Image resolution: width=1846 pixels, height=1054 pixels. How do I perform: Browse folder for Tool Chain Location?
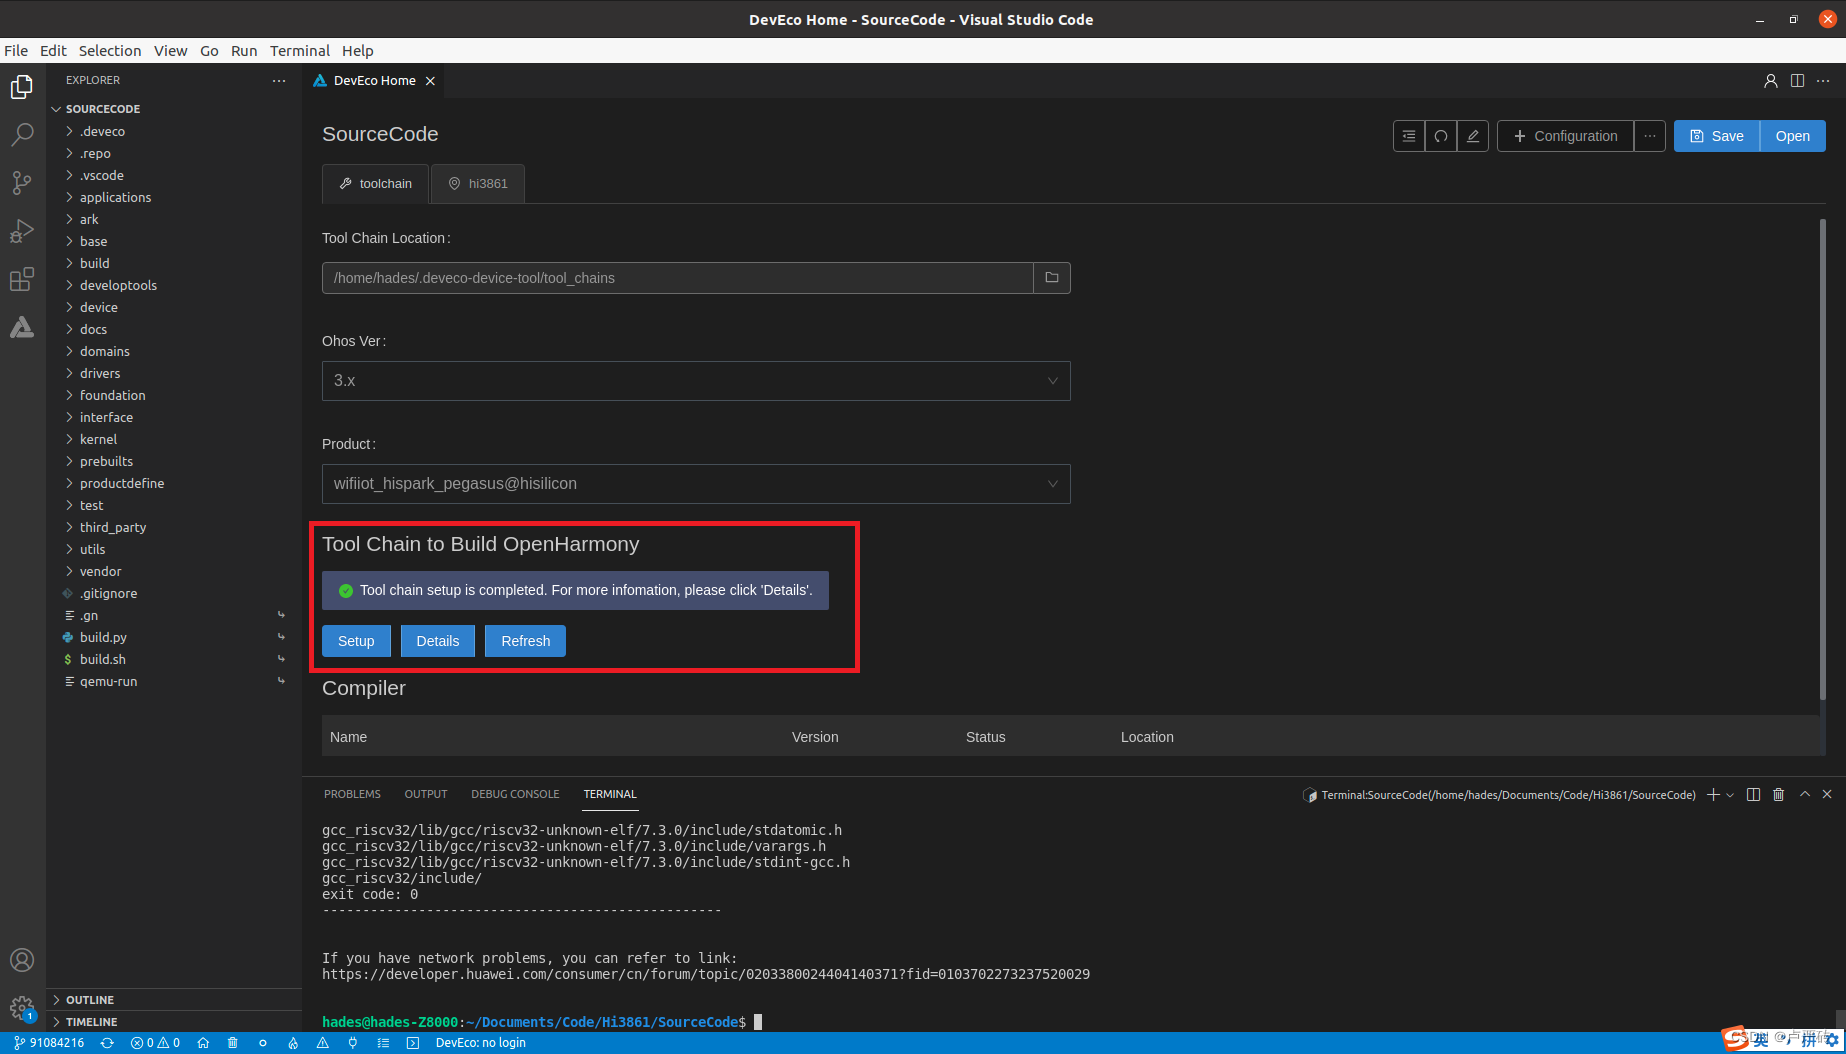(1052, 278)
